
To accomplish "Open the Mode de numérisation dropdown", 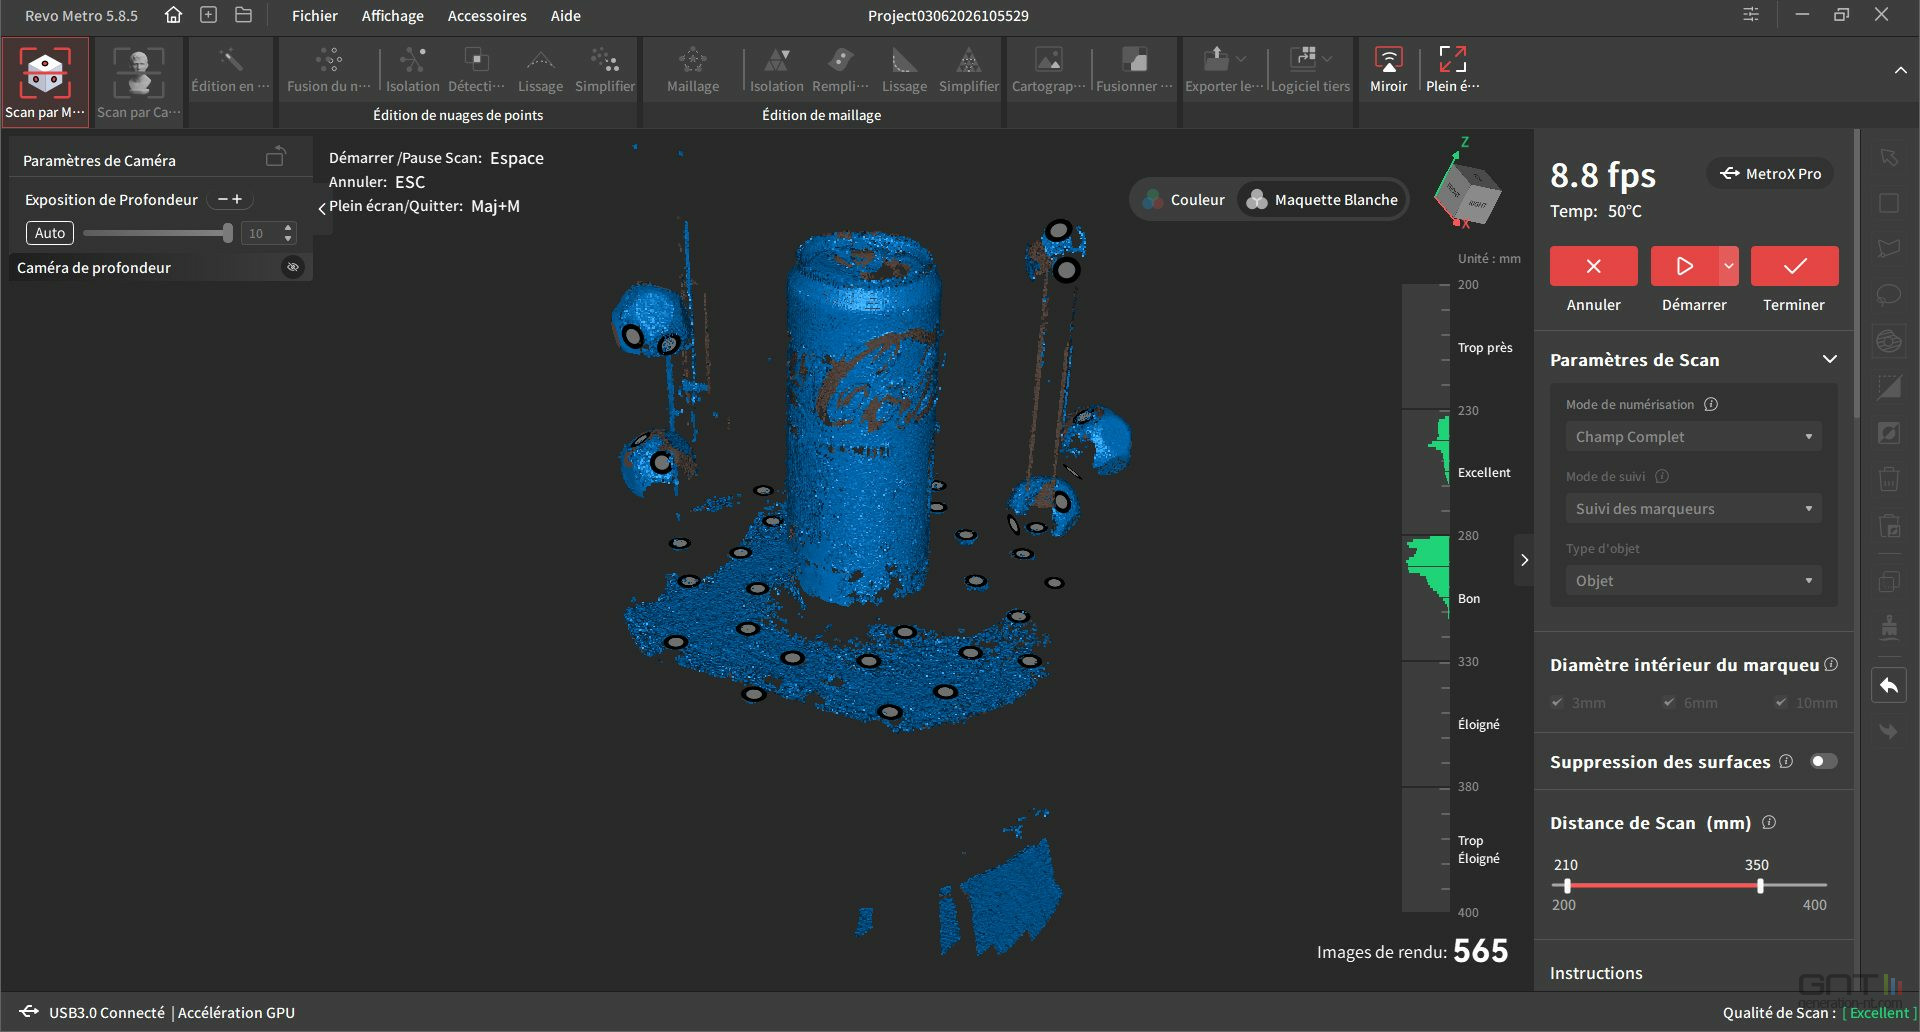I will coord(1693,437).
